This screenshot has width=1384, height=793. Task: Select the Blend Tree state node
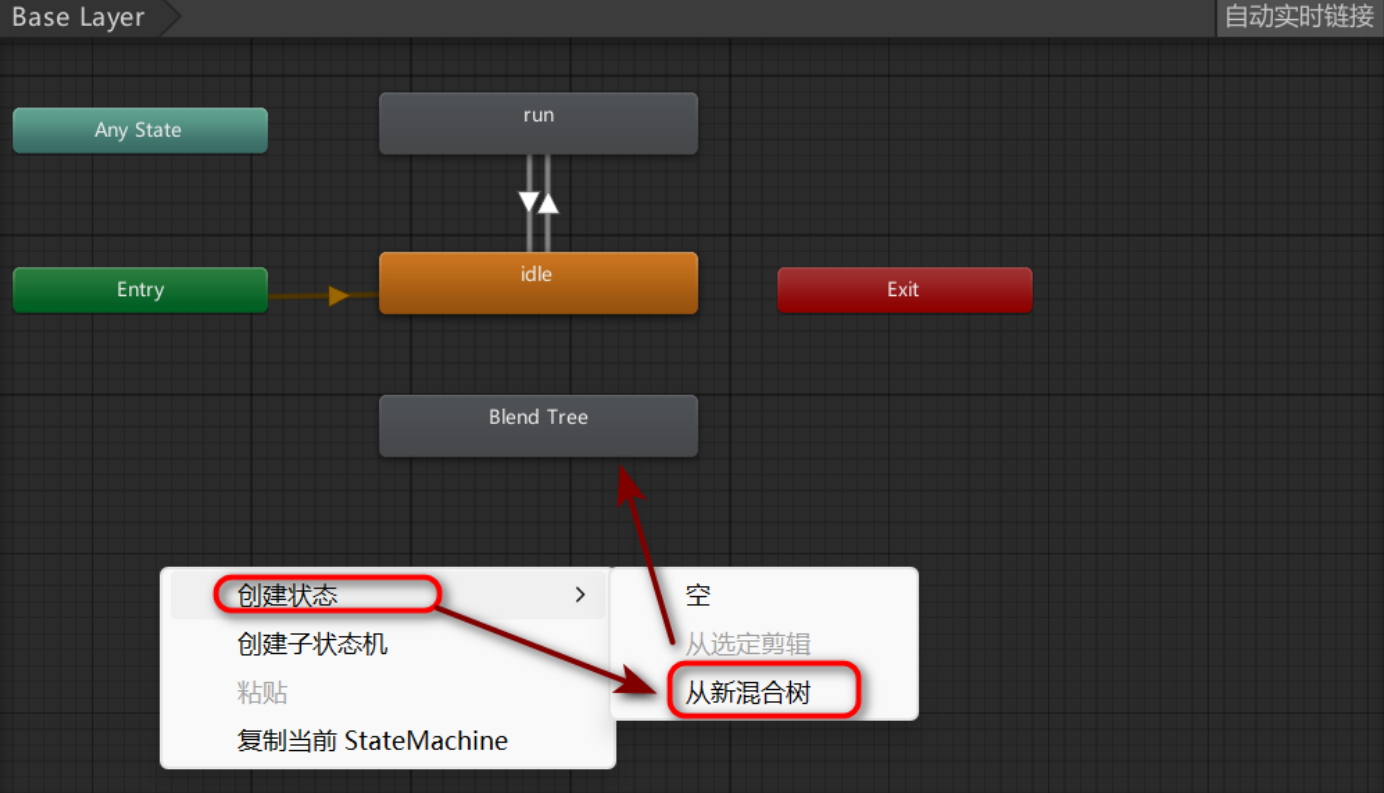click(538, 425)
